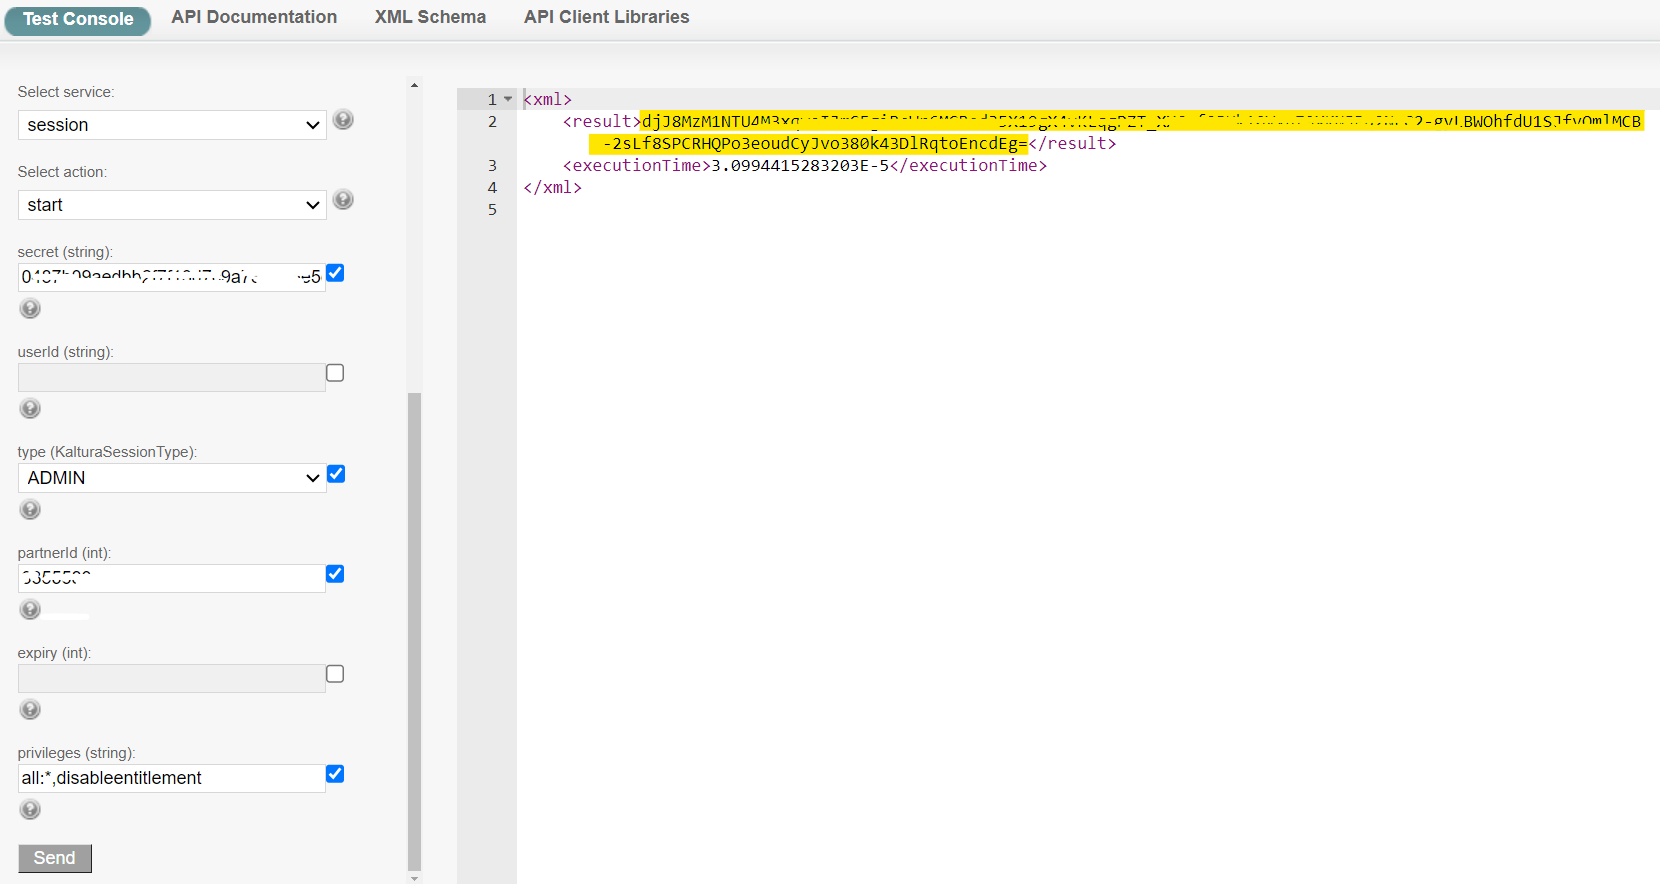Screen dimensions: 1660x884
Task: Click into the privileges input field
Action: pyautogui.click(x=172, y=778)
